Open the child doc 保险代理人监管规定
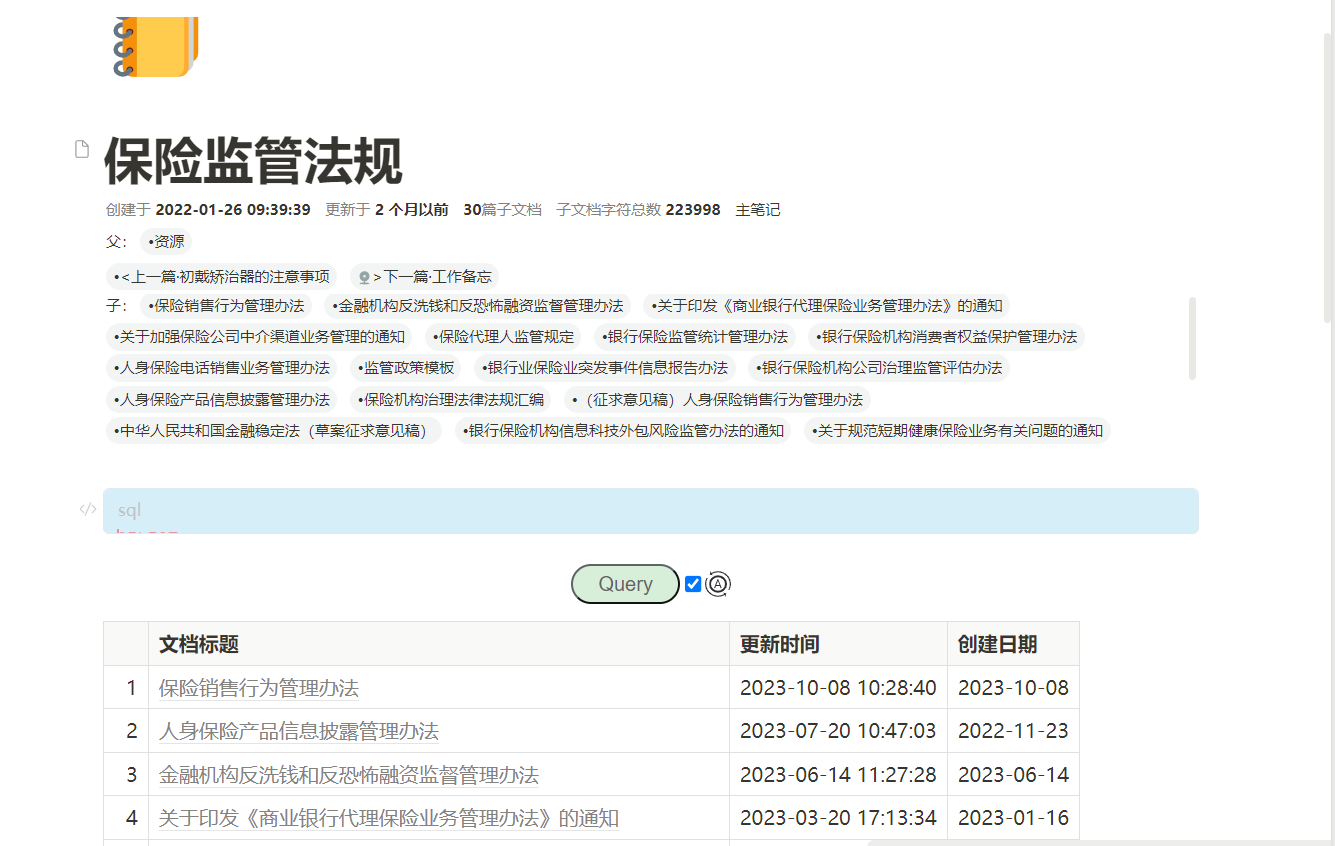This screenshot has width=1335, height=846. [503, 337]
